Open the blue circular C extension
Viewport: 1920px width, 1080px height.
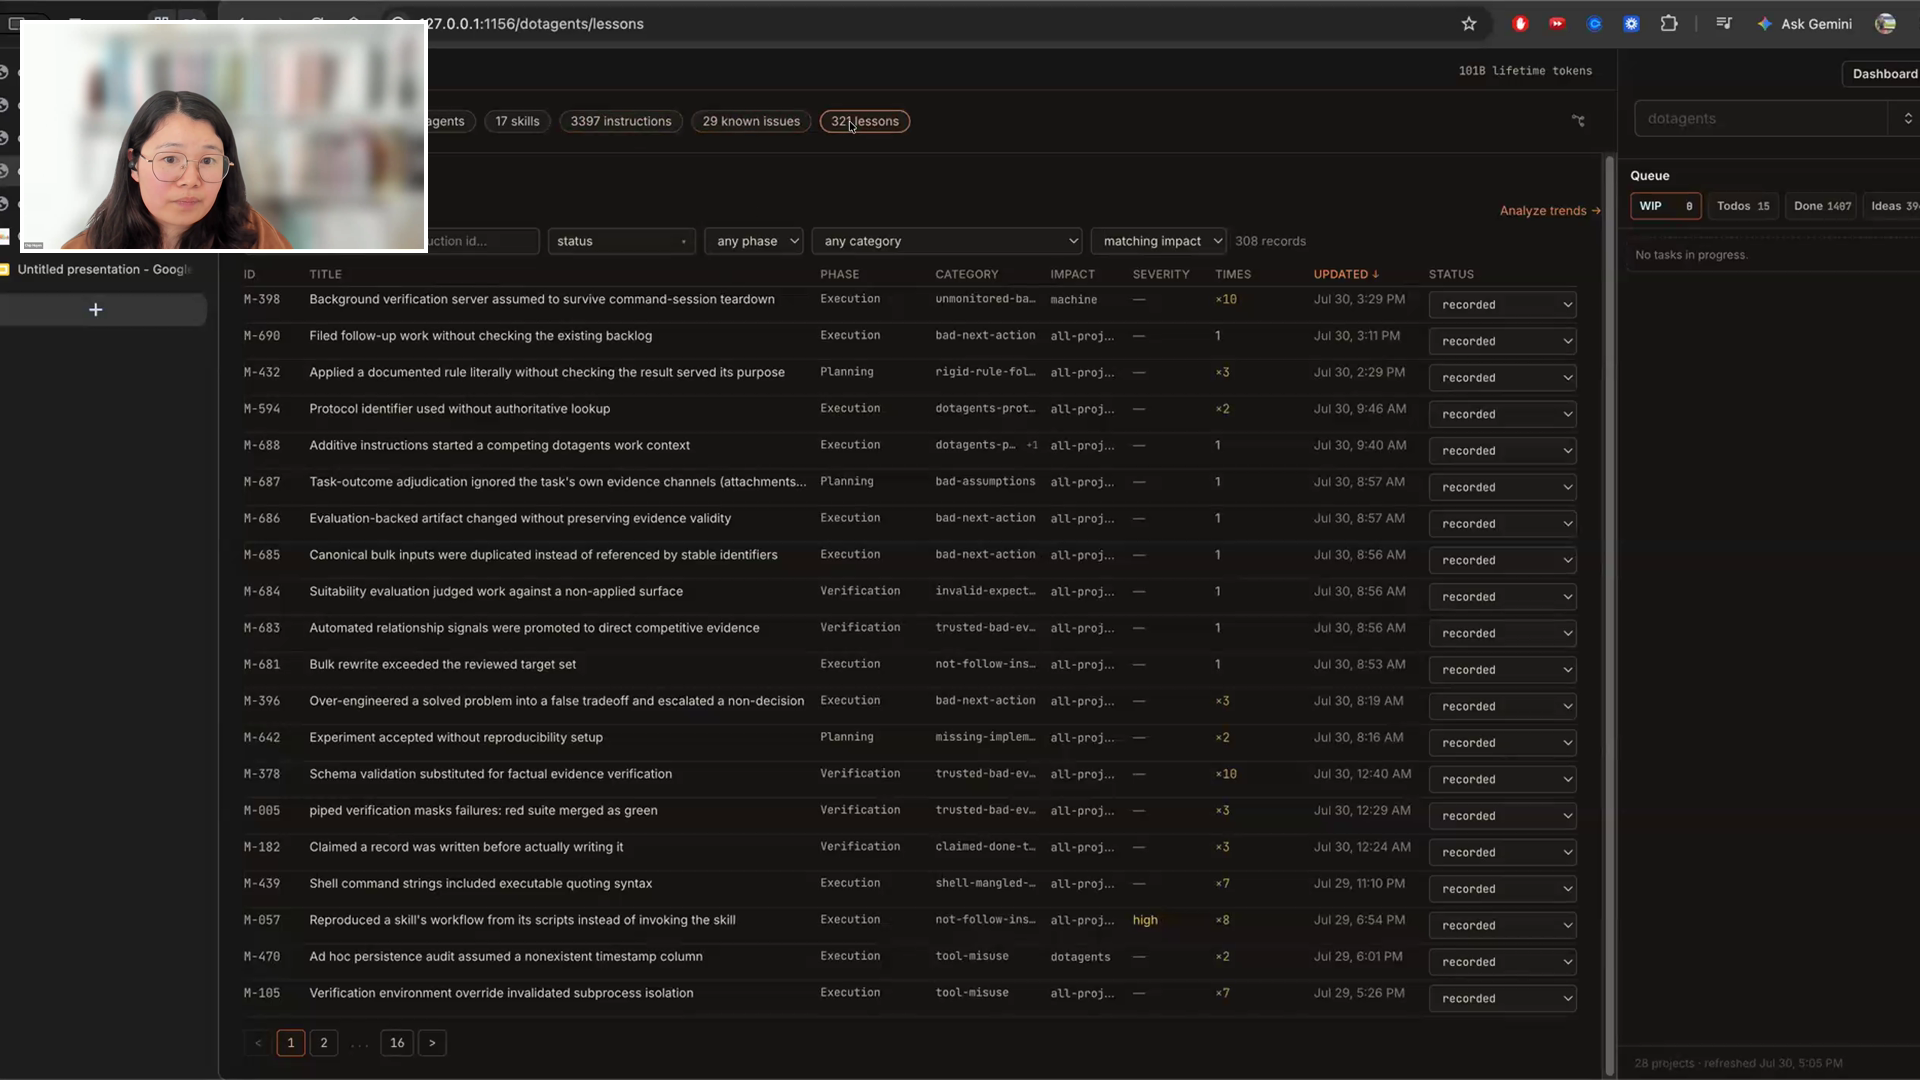pyautogui.click(x=1594, y=24)
